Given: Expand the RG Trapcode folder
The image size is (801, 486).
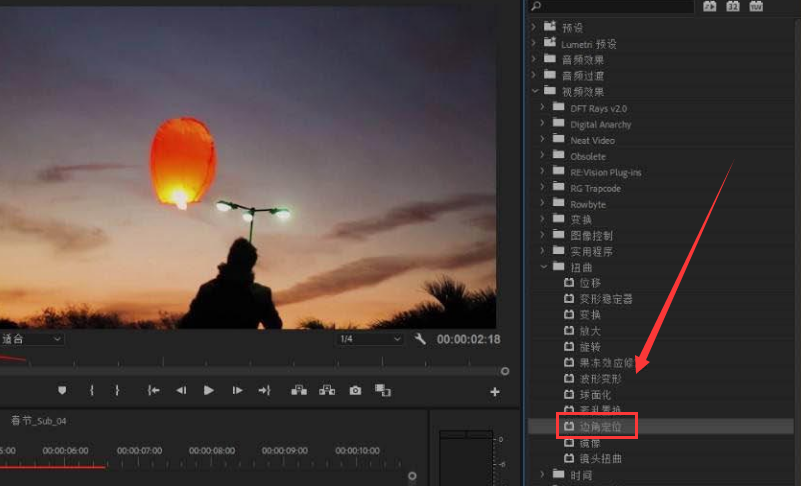Looking at the screenshot, I should (x=544, y=188).
